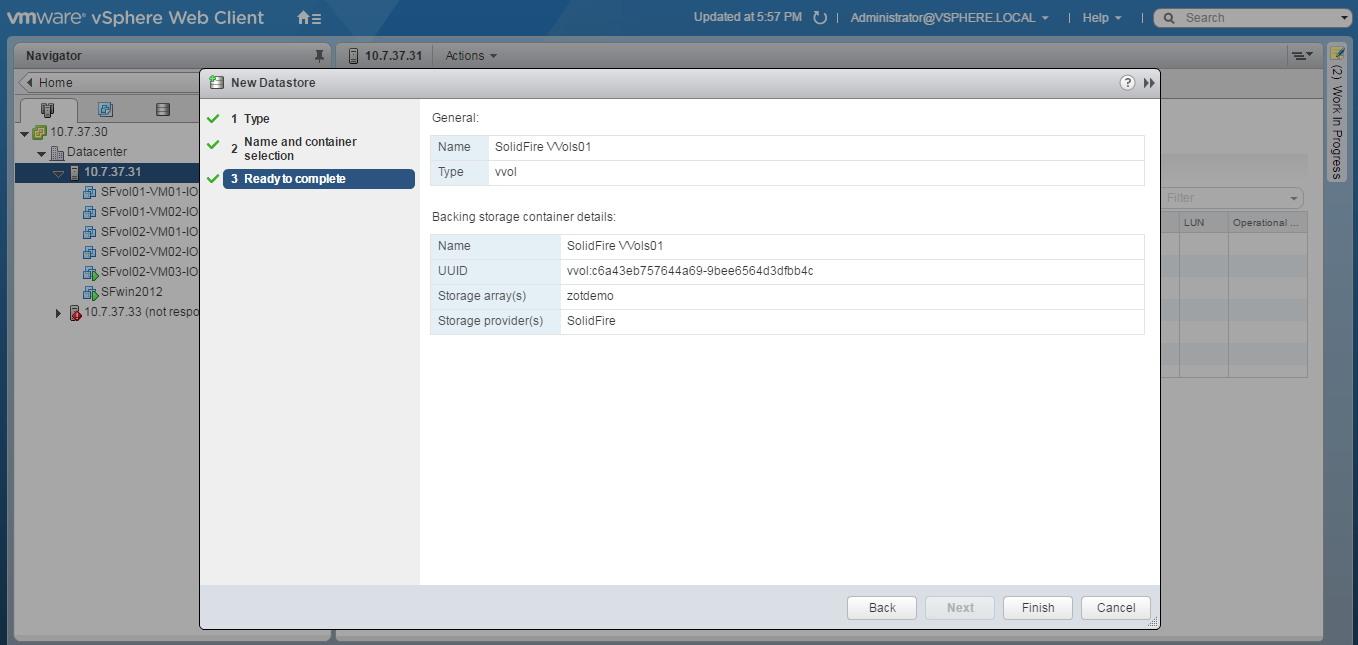
Task: Select the SFwin2012 virtual machine
Action: tap(131, 292)
